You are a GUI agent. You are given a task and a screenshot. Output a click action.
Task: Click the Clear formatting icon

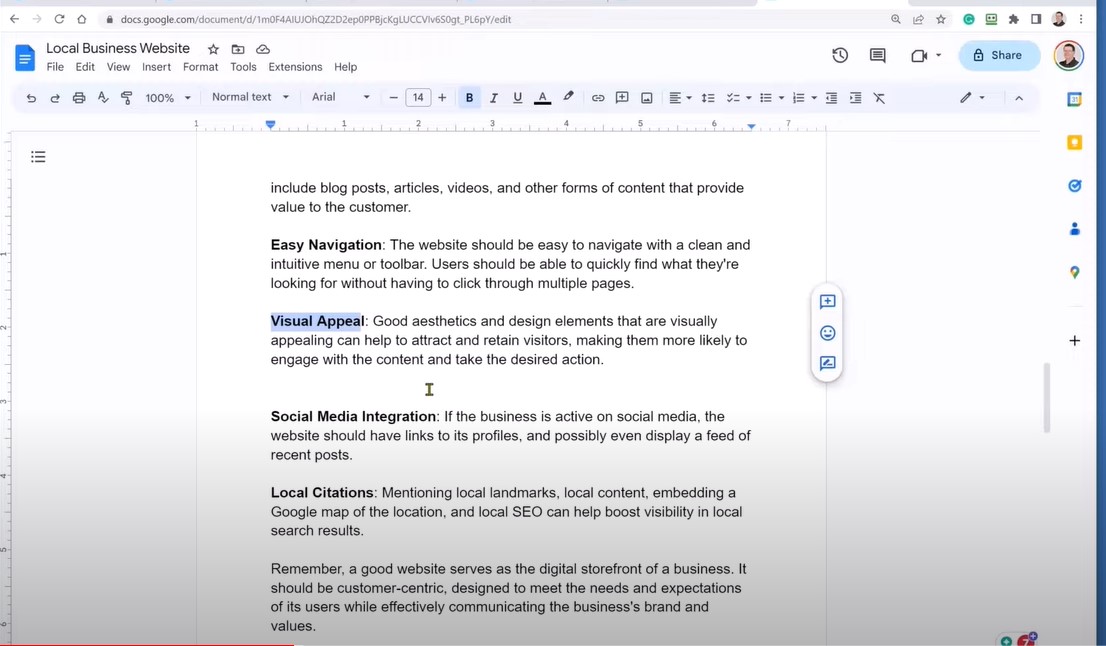(880, 98)
